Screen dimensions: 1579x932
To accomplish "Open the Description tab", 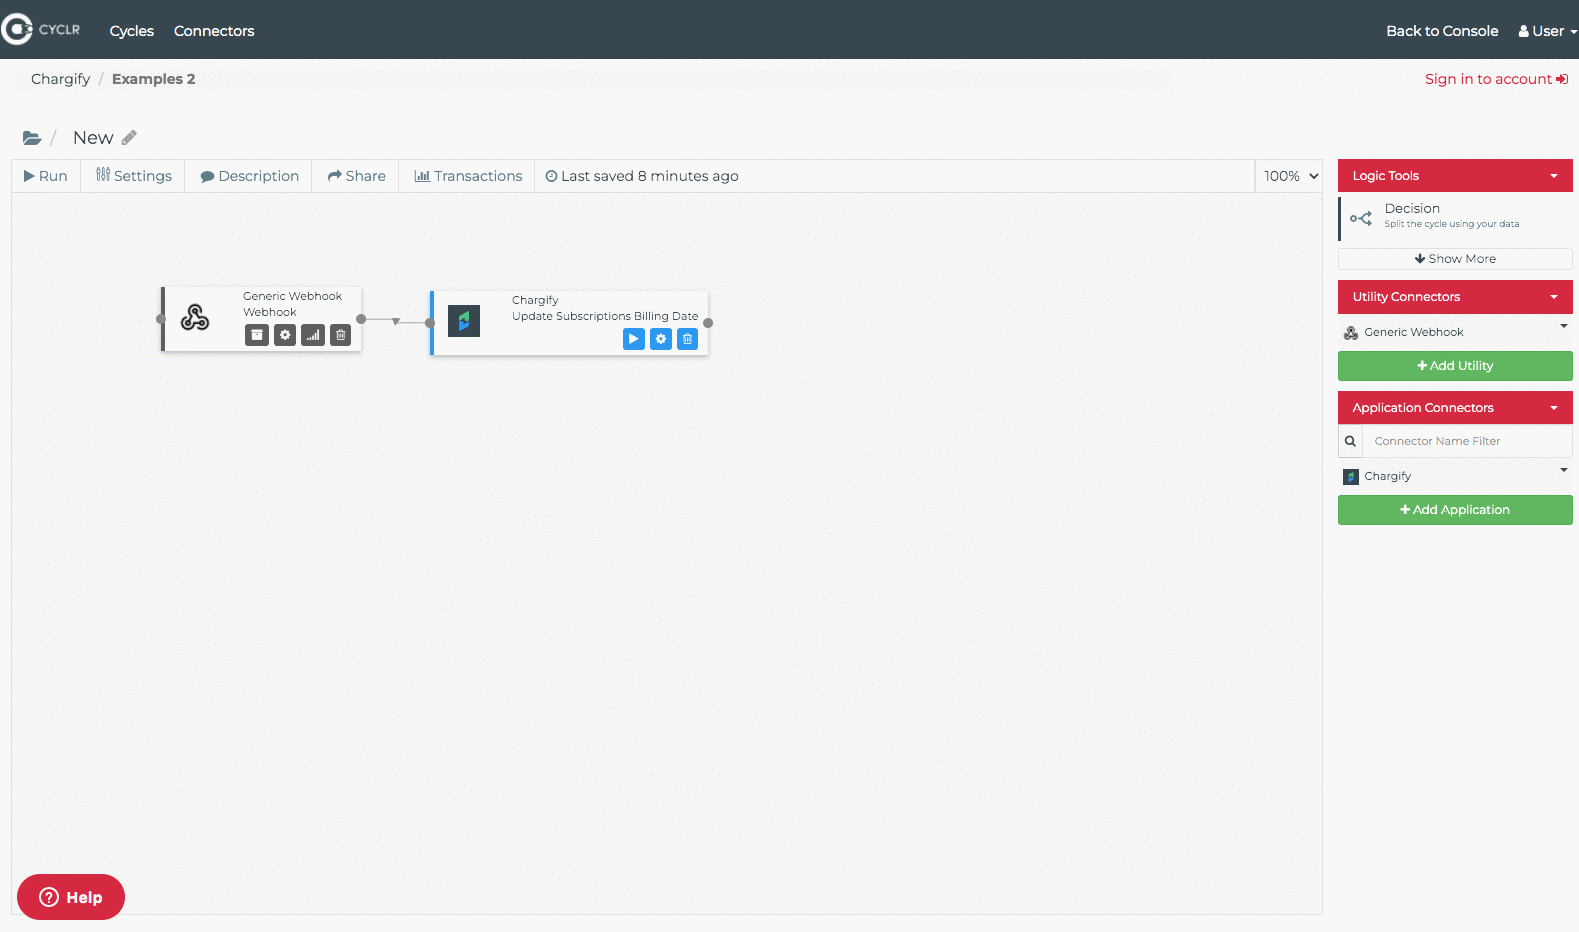I will [x=249, y=176].
